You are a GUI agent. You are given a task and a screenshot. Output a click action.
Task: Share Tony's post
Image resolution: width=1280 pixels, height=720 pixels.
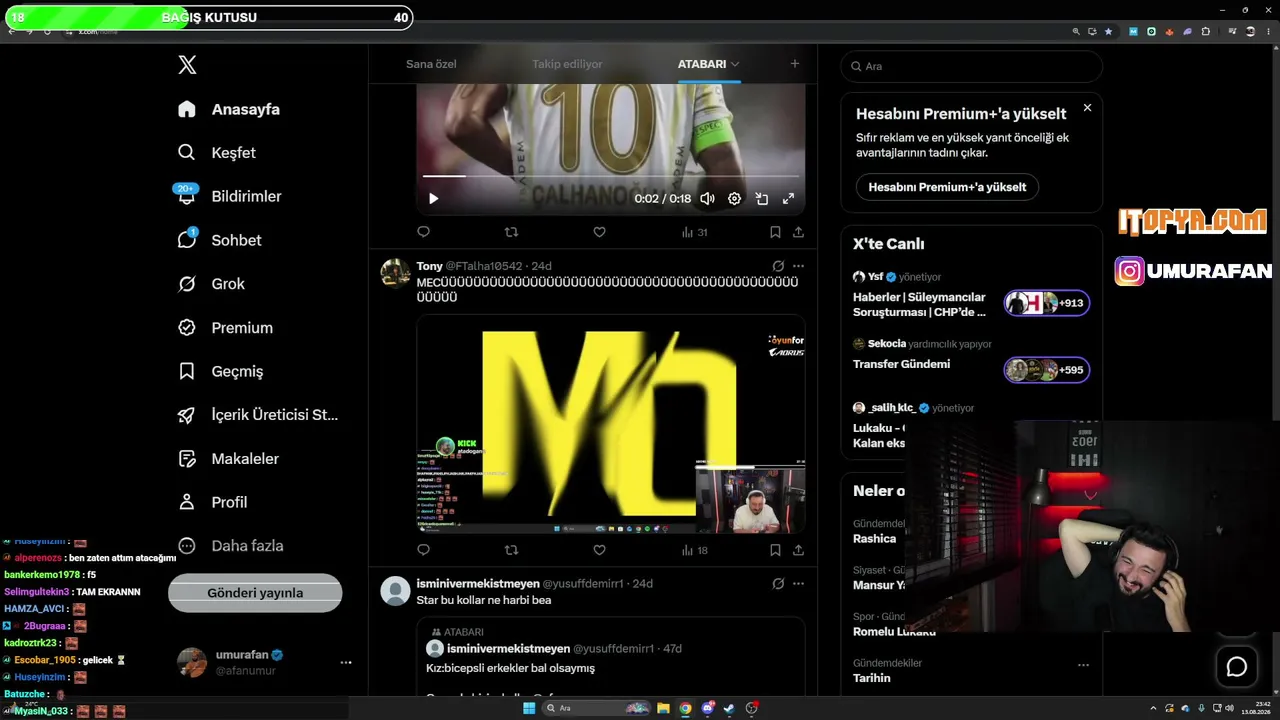(798, 550)
